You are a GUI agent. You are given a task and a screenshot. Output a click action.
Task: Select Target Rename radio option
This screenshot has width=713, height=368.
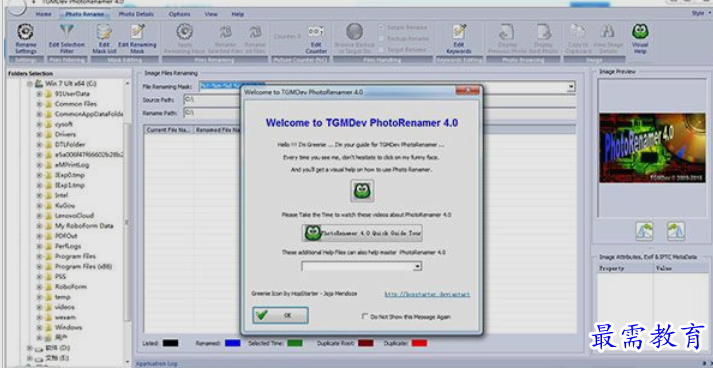(x=381, y=50)
